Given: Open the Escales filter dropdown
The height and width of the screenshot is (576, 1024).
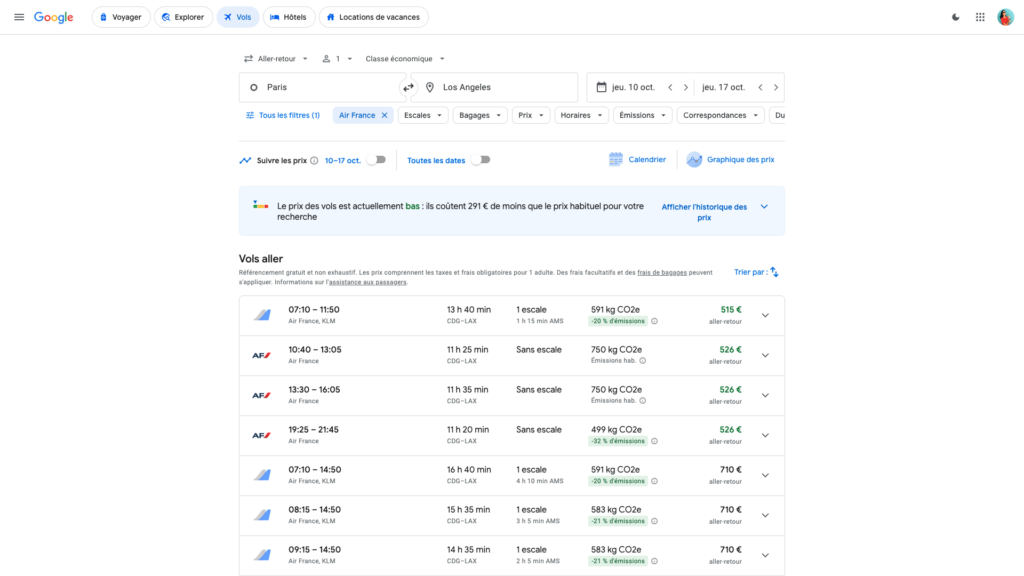Looking at the screenshot, I should pyautogui.click(x=423, y=116).
